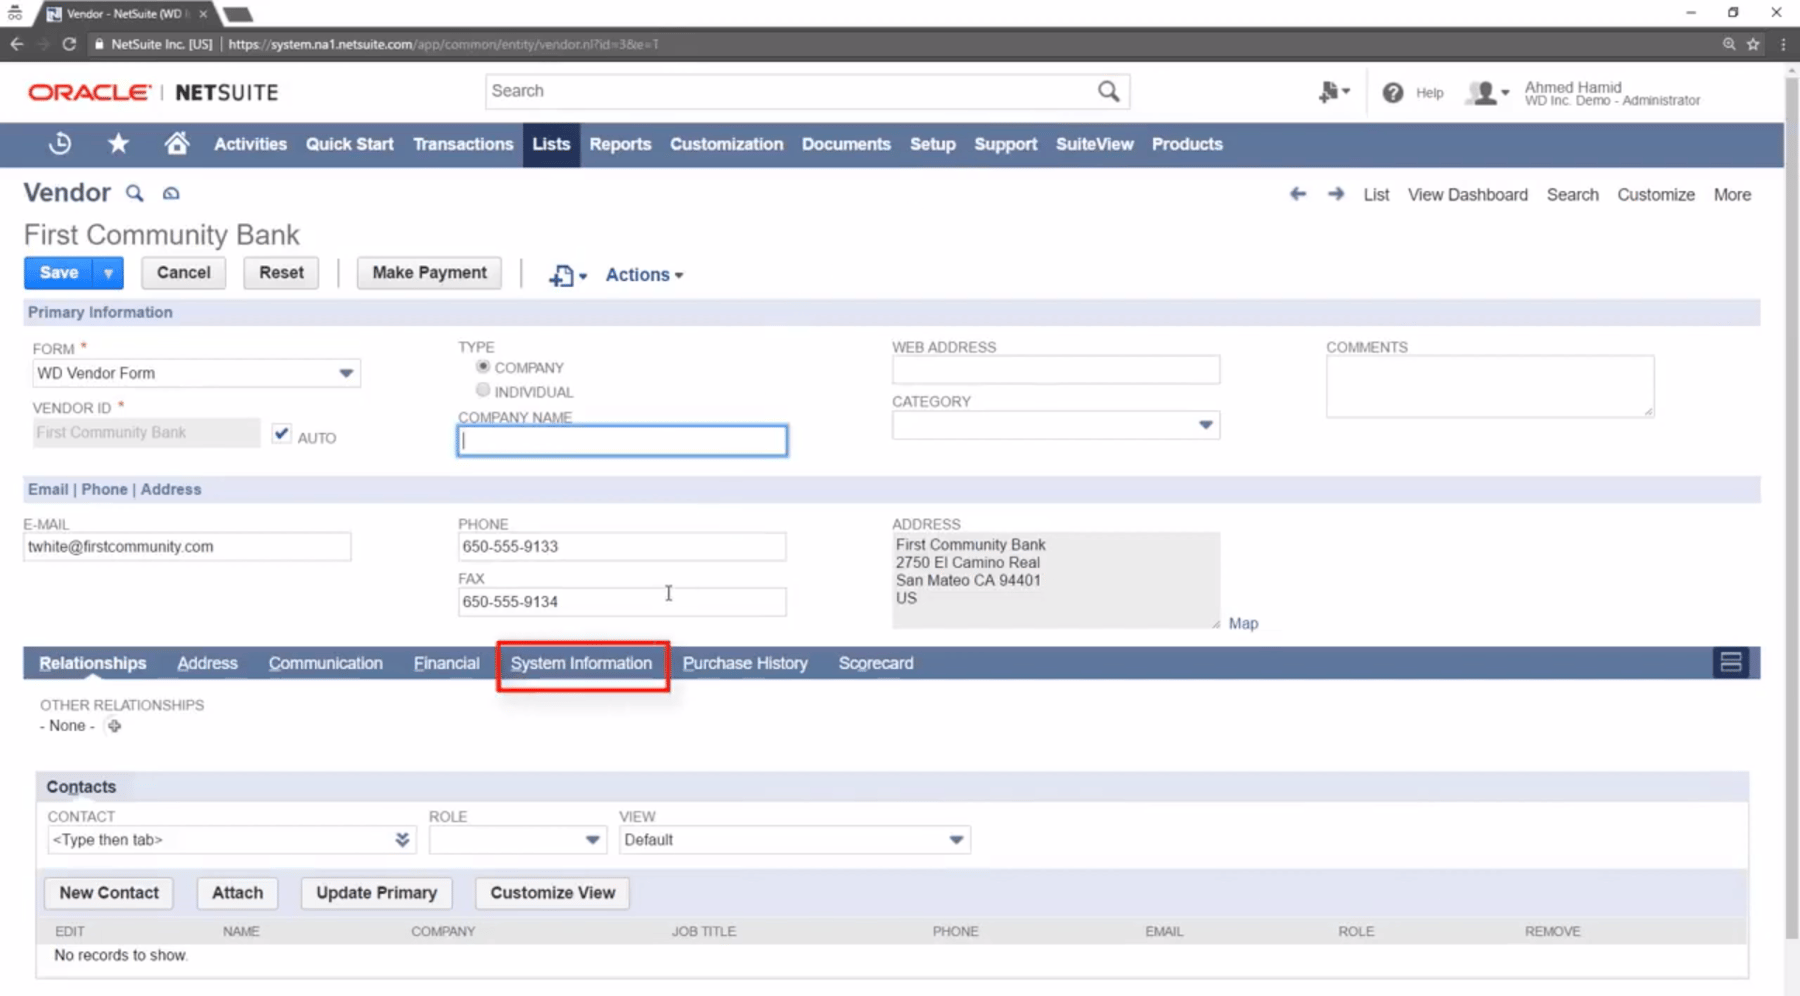
Task: Add another relationship with the plus icon
Action: coord(114,726)
